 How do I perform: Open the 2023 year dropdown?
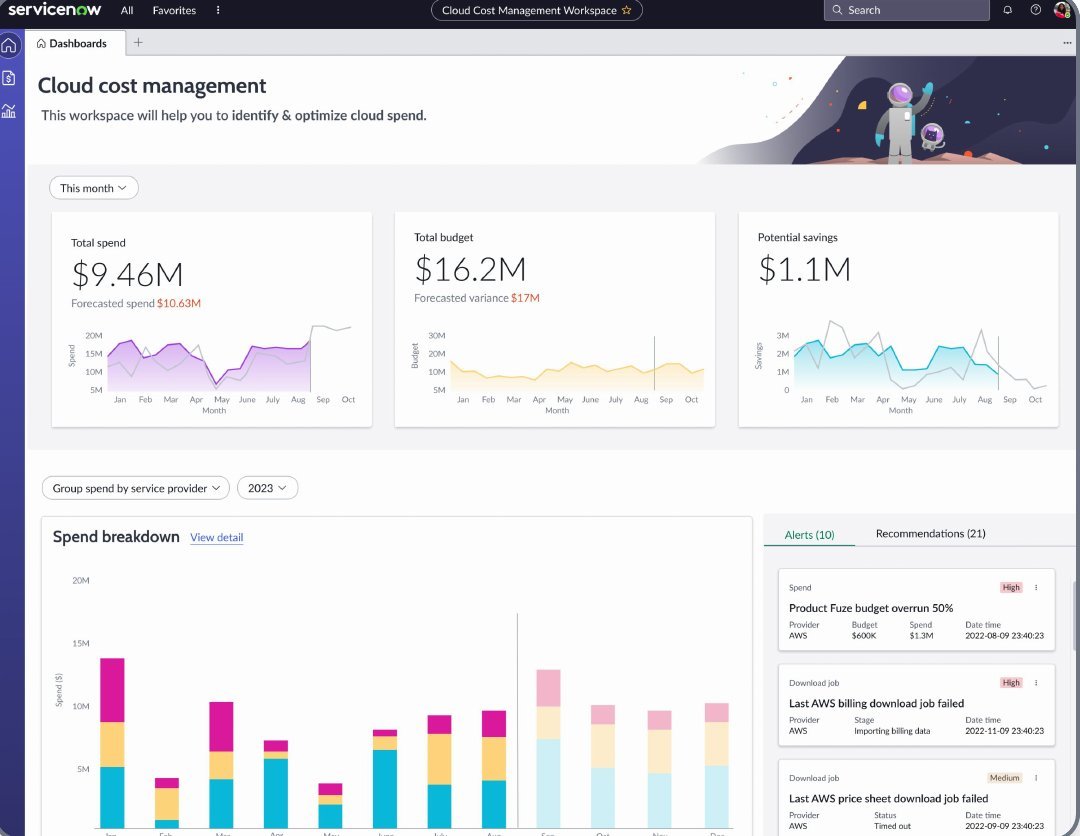(x=267, y=488)
